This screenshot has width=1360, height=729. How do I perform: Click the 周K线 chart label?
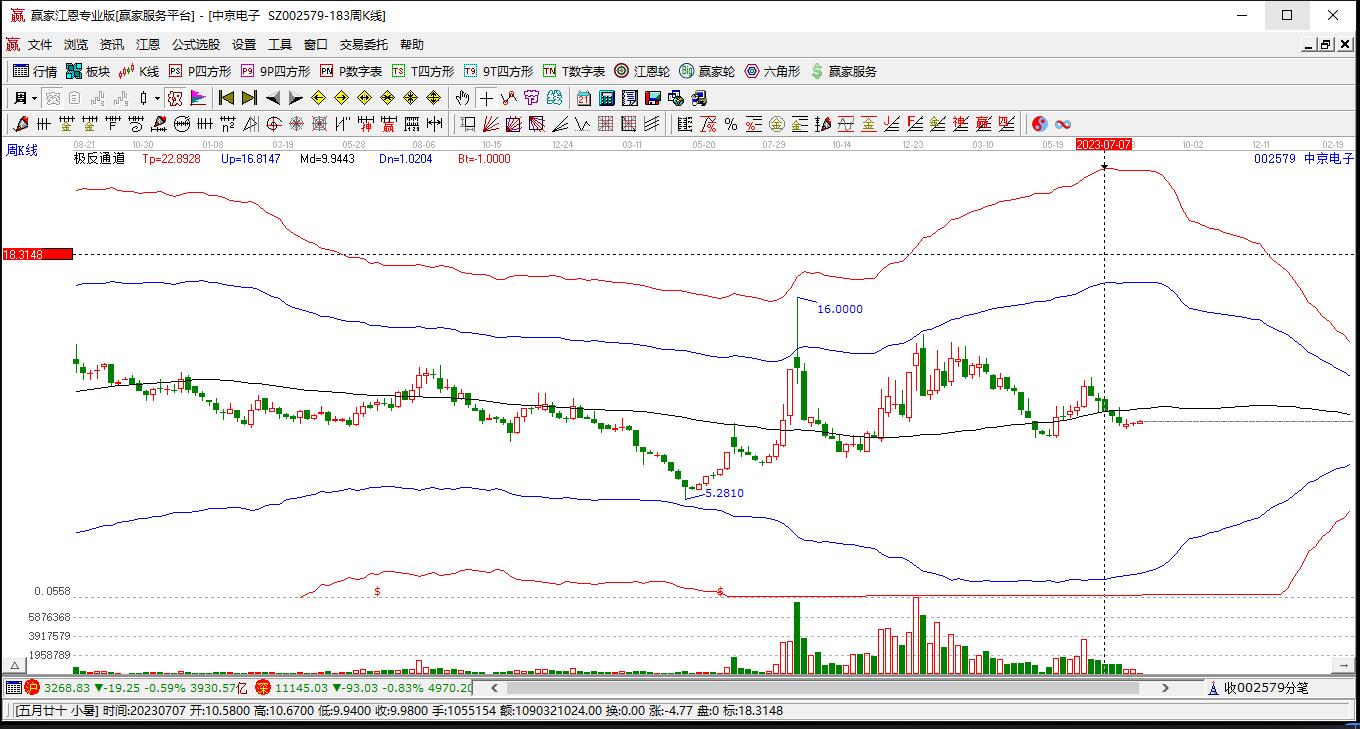(22, 150)
